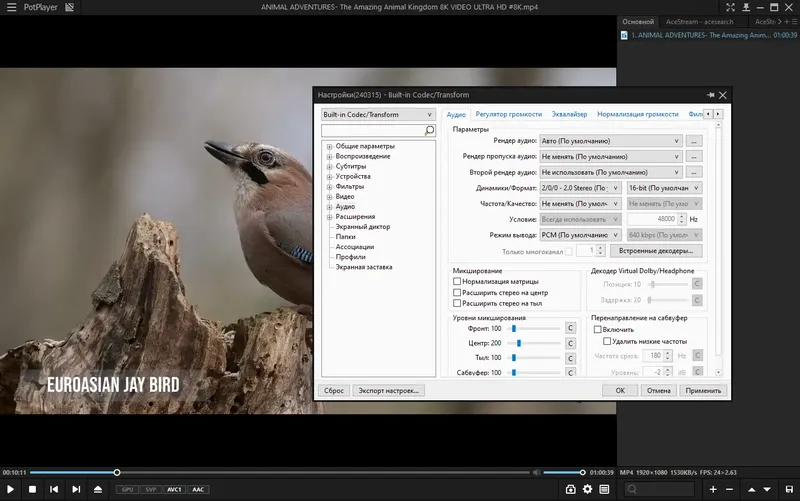Open the Built-in Codec/Transform profile dropdown
The height and width of the screenshot is (501, 800).
click(377, 115)
